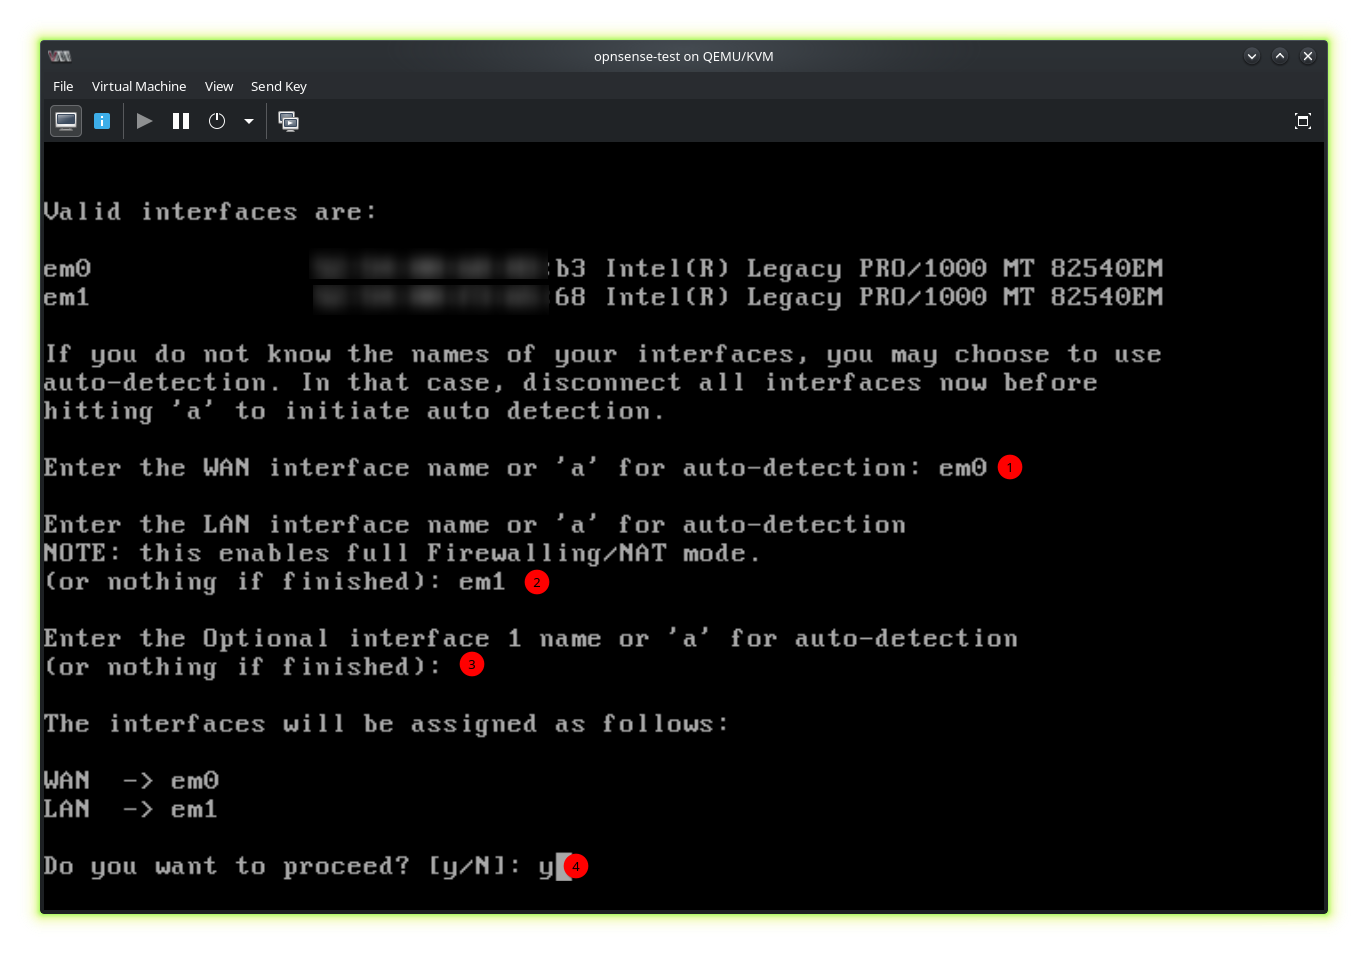Click red marker 1 beside WAN em0 entry
This screenshot has width=1368, height=954.
[x=1010, y=467]
